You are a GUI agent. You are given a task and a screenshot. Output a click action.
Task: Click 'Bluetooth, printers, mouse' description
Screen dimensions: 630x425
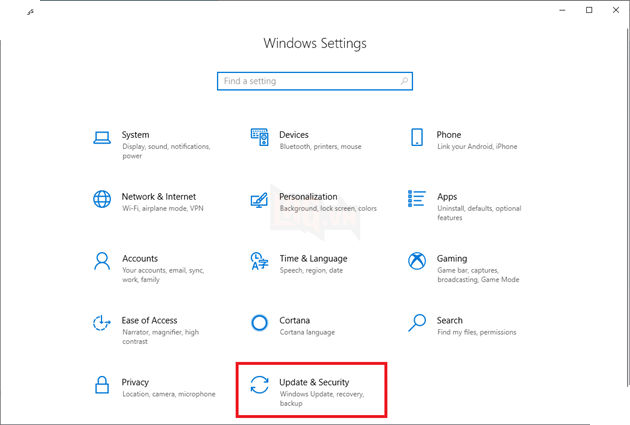coord(321,147)
